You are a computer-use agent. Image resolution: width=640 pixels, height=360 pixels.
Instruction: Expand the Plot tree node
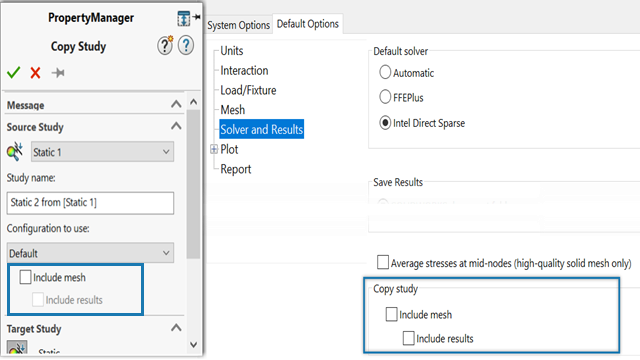[x=214, y=149]
